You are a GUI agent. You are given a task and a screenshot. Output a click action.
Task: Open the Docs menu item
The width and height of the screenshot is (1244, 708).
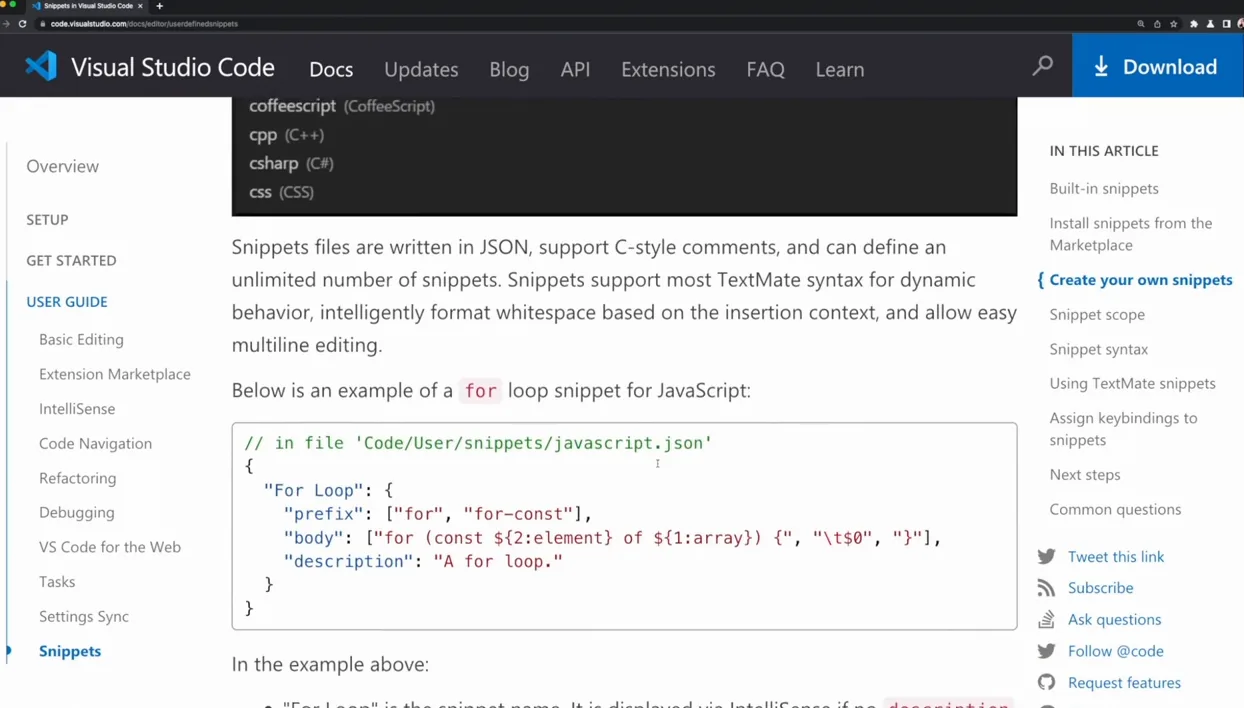click(x=331, y=69)
